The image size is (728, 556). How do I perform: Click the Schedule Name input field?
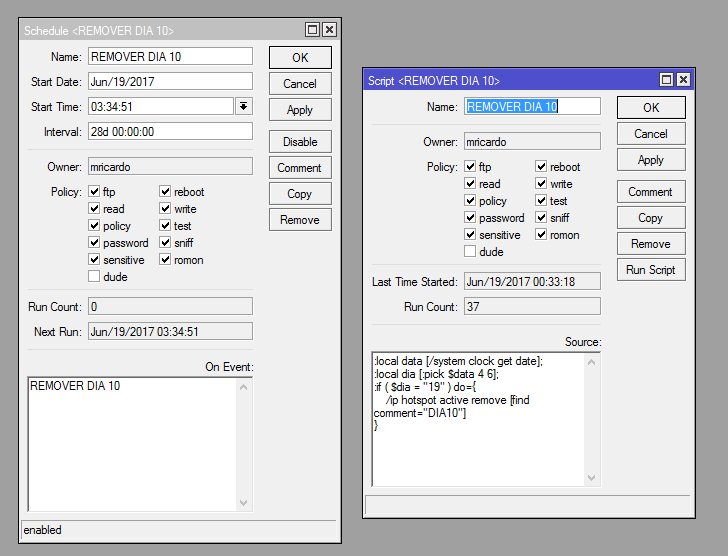(170, 56)
